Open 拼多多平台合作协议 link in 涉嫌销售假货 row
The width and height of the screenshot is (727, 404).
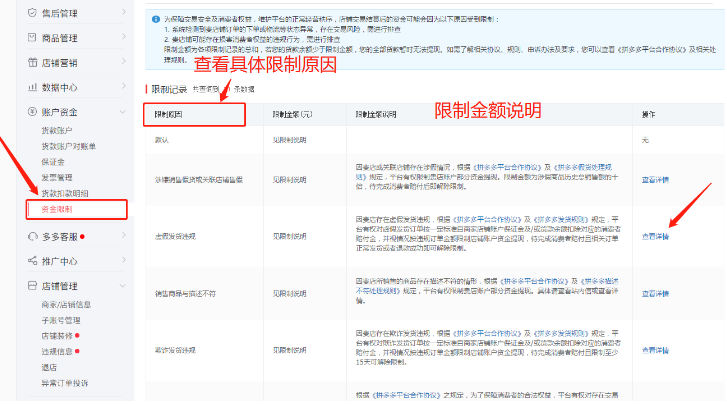tap(507, 167)
